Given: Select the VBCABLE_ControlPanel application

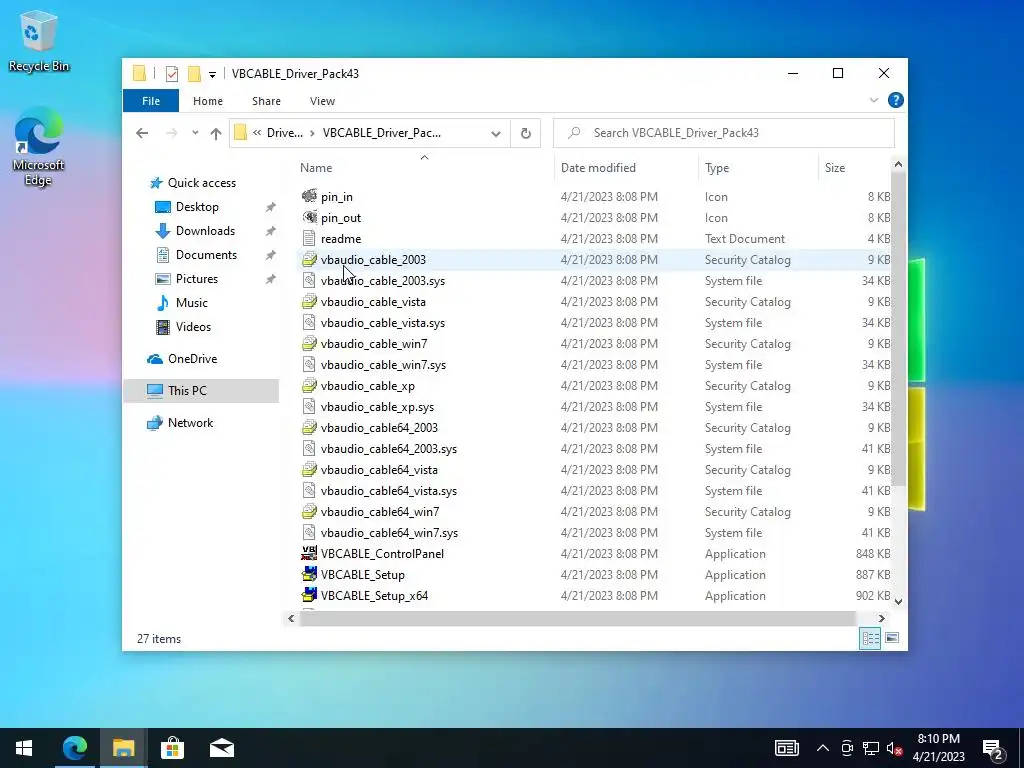Looking at the screenshot, I should pyautogui.click(x=382, y=554).
